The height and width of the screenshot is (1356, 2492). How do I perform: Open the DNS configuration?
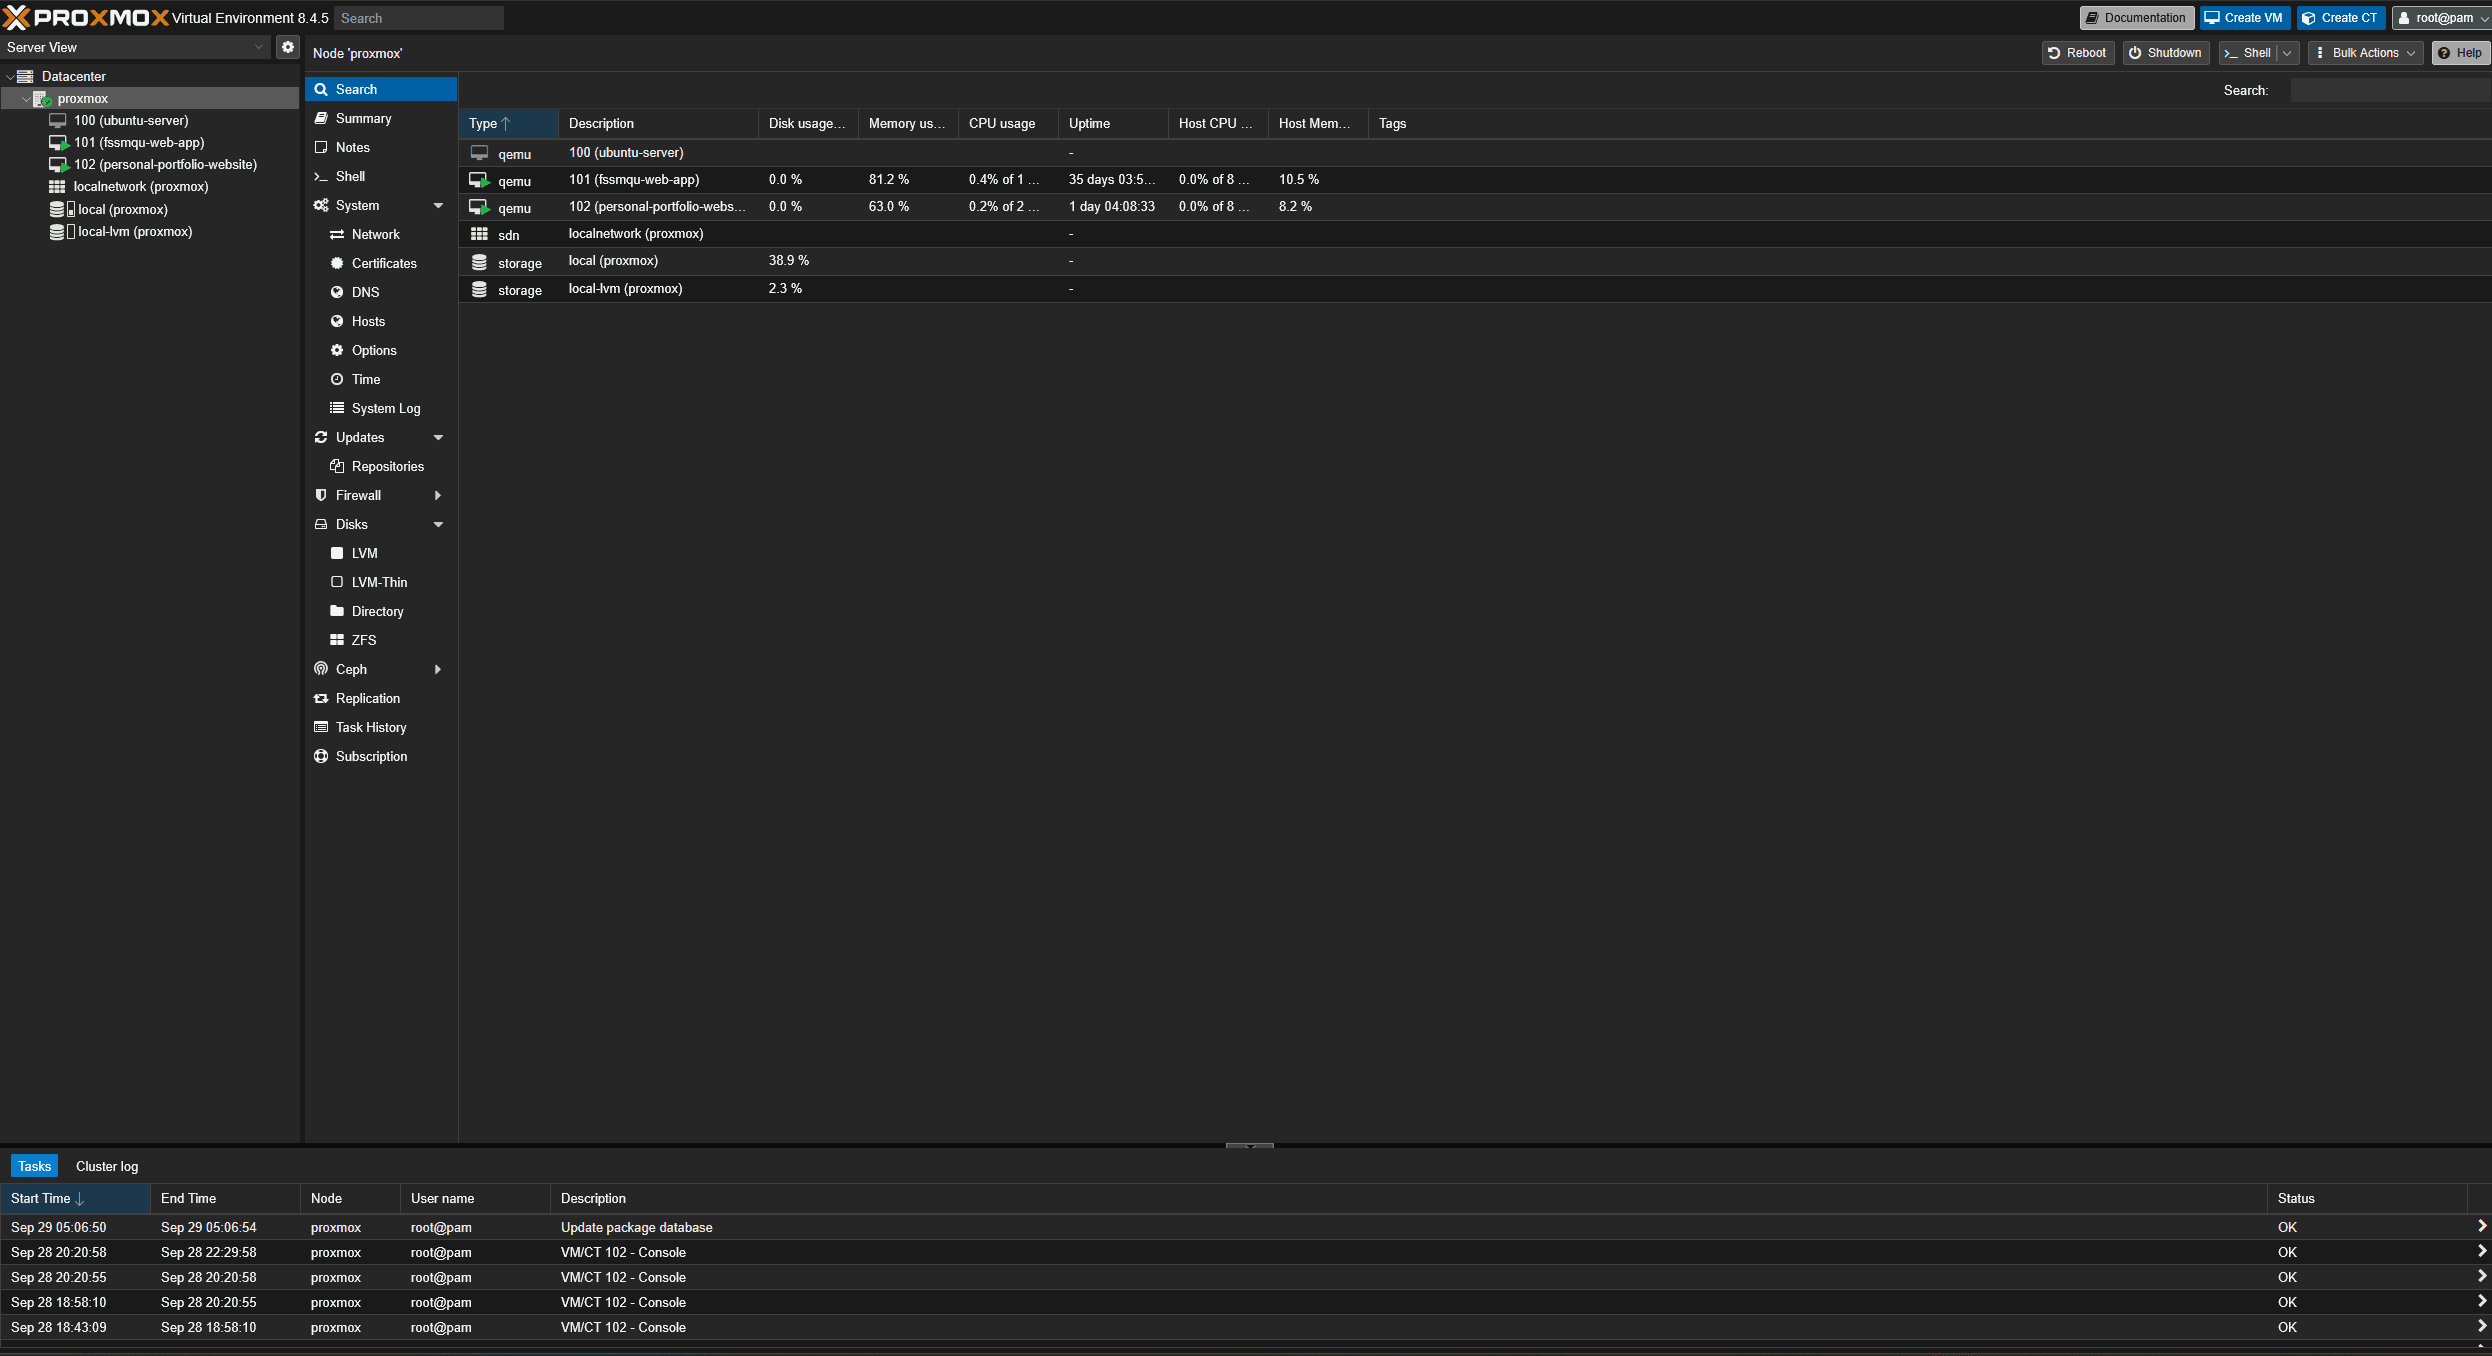coord(364,292)
